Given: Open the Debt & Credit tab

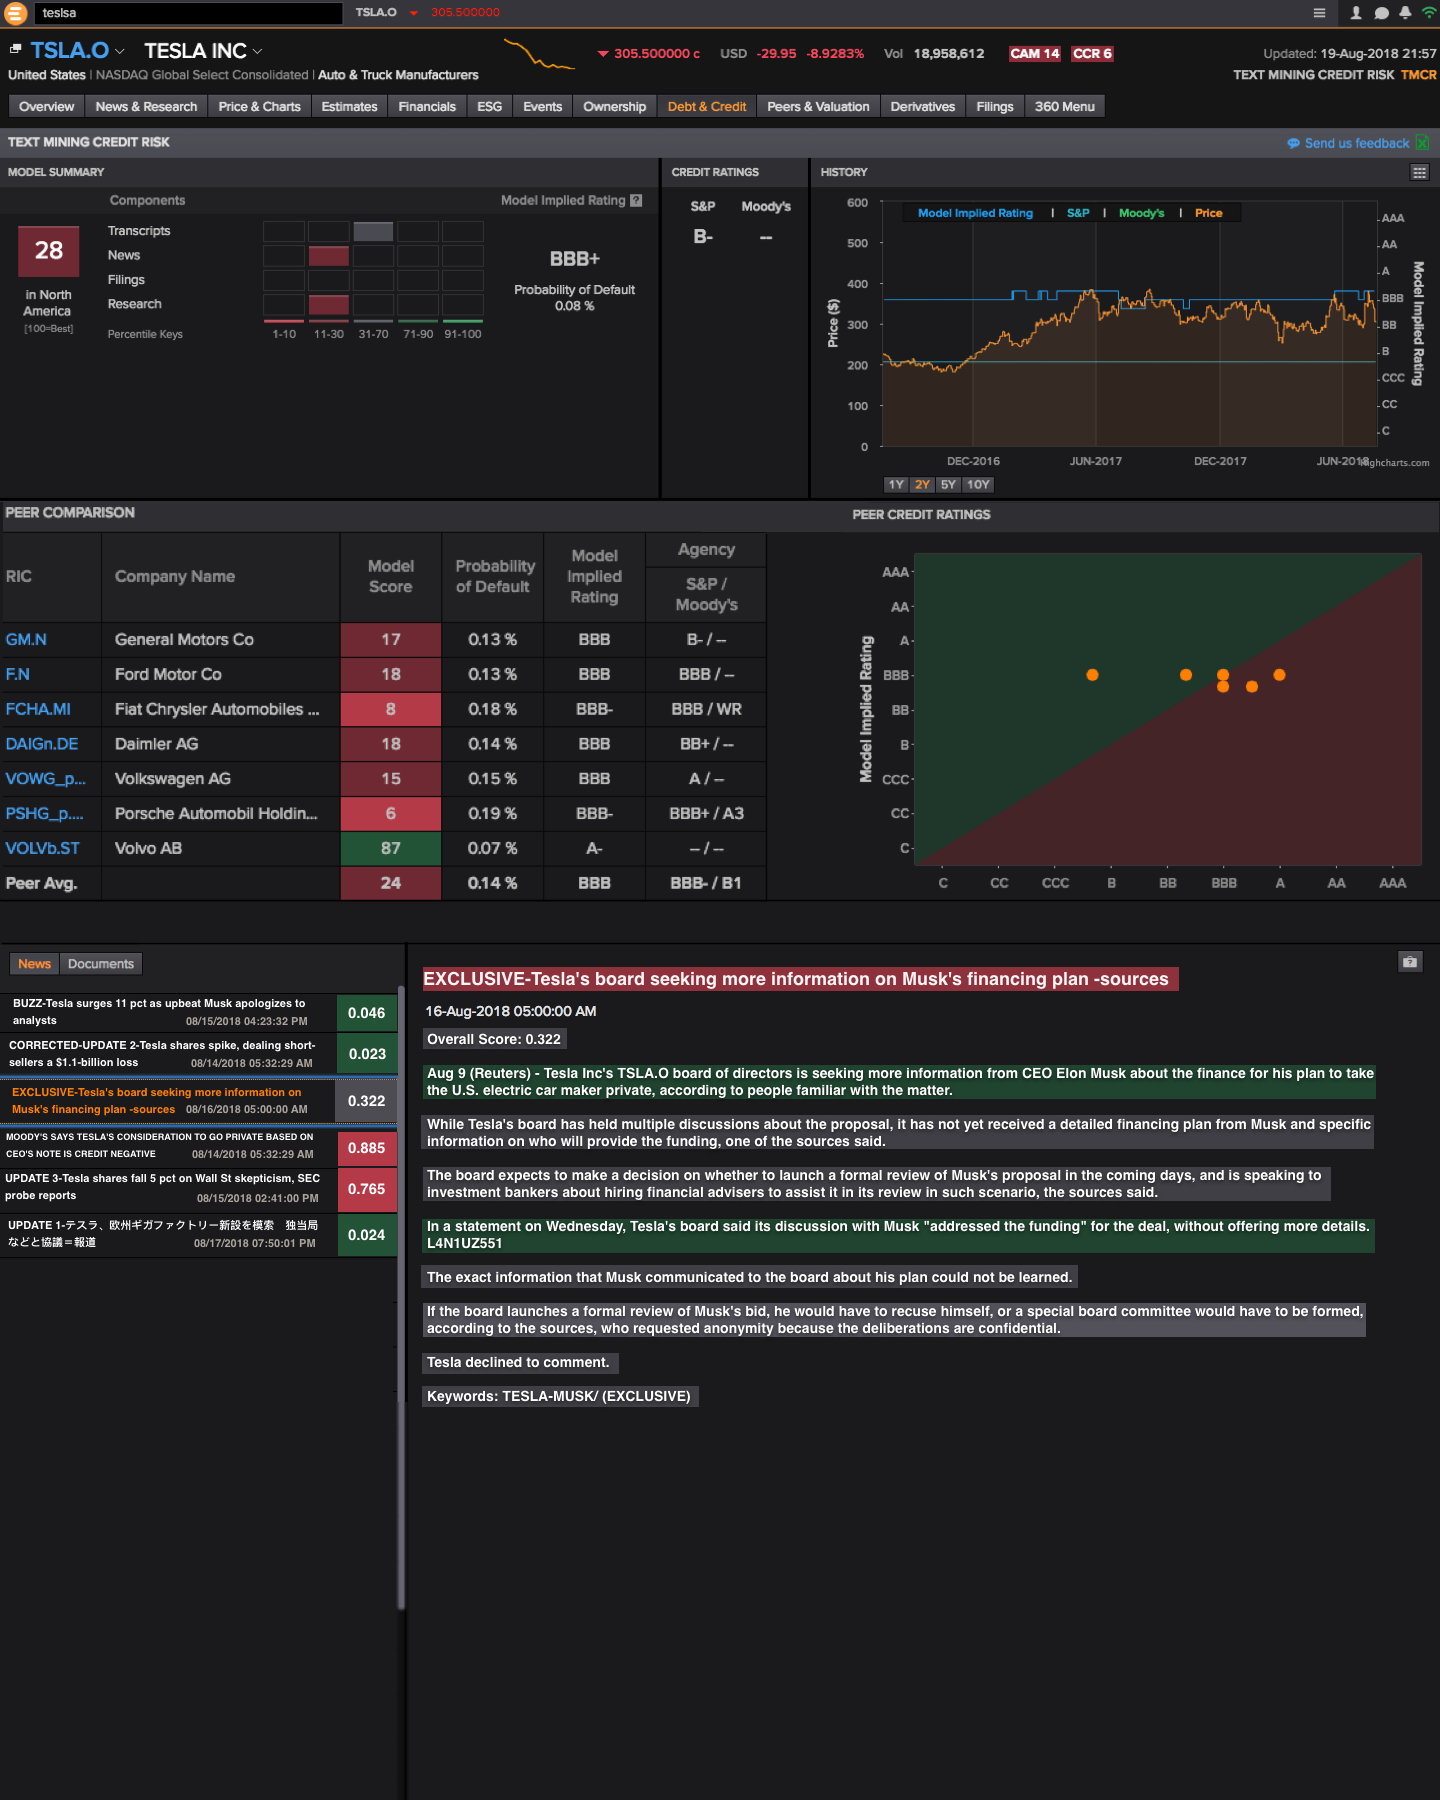Looking at the screenshot, I should pyautogui.click(x=706, y=107).
